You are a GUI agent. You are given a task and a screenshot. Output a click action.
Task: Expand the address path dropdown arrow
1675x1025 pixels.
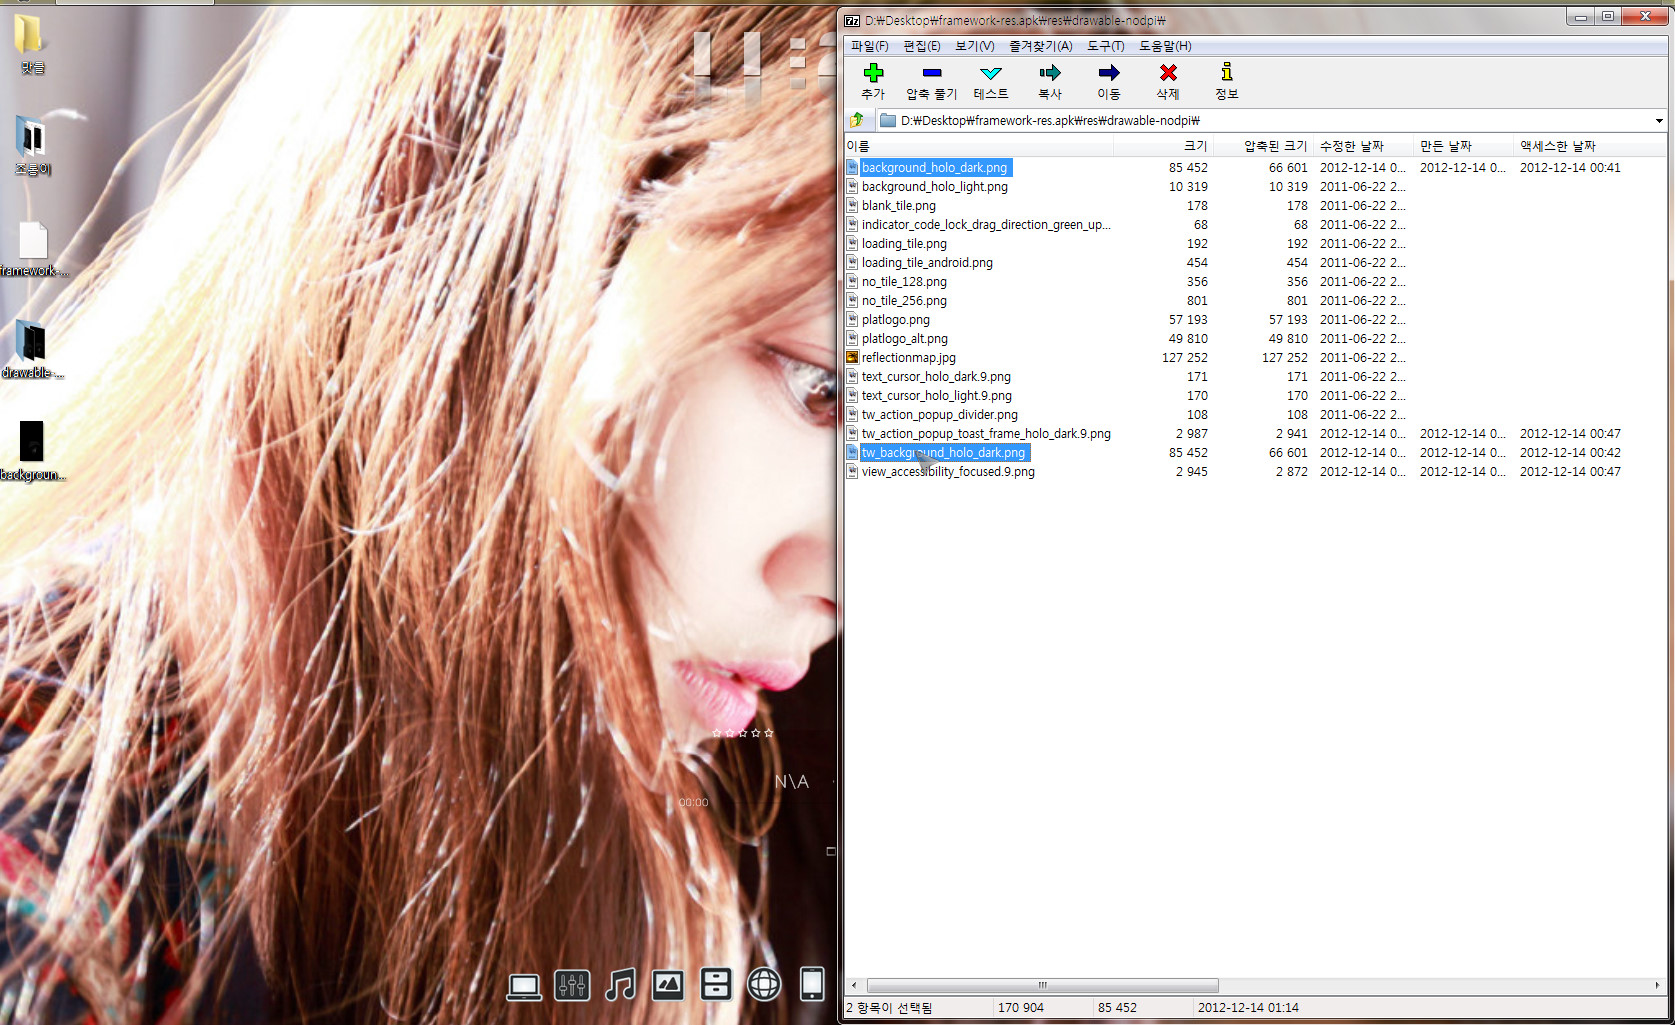[x=1659, y=121]
